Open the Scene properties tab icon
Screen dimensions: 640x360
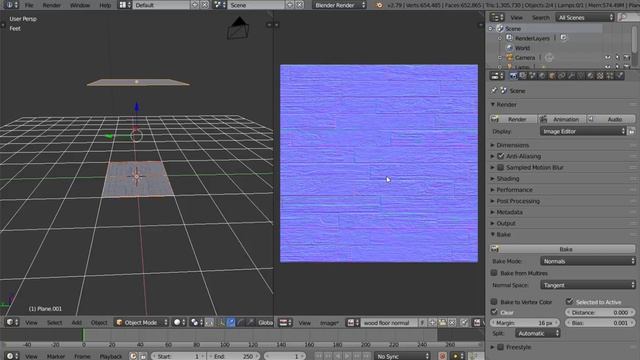(x=533, y=76)
